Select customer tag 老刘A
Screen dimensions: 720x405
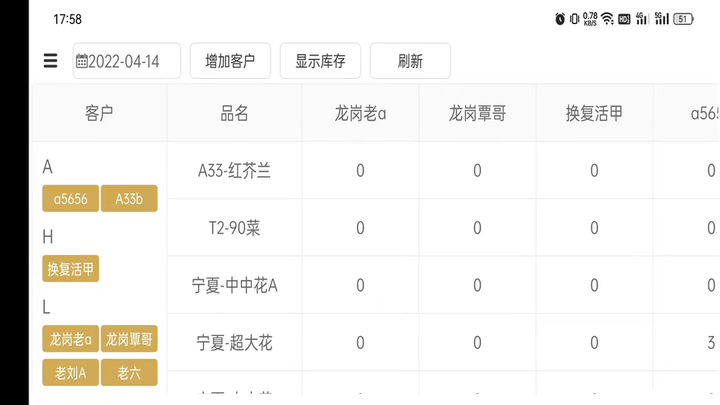[70, 372]
